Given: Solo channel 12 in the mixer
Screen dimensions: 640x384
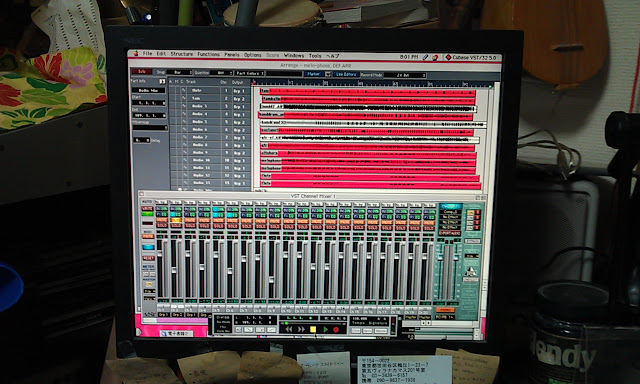Looking at the screenshot, I should [x=317, y=226].
